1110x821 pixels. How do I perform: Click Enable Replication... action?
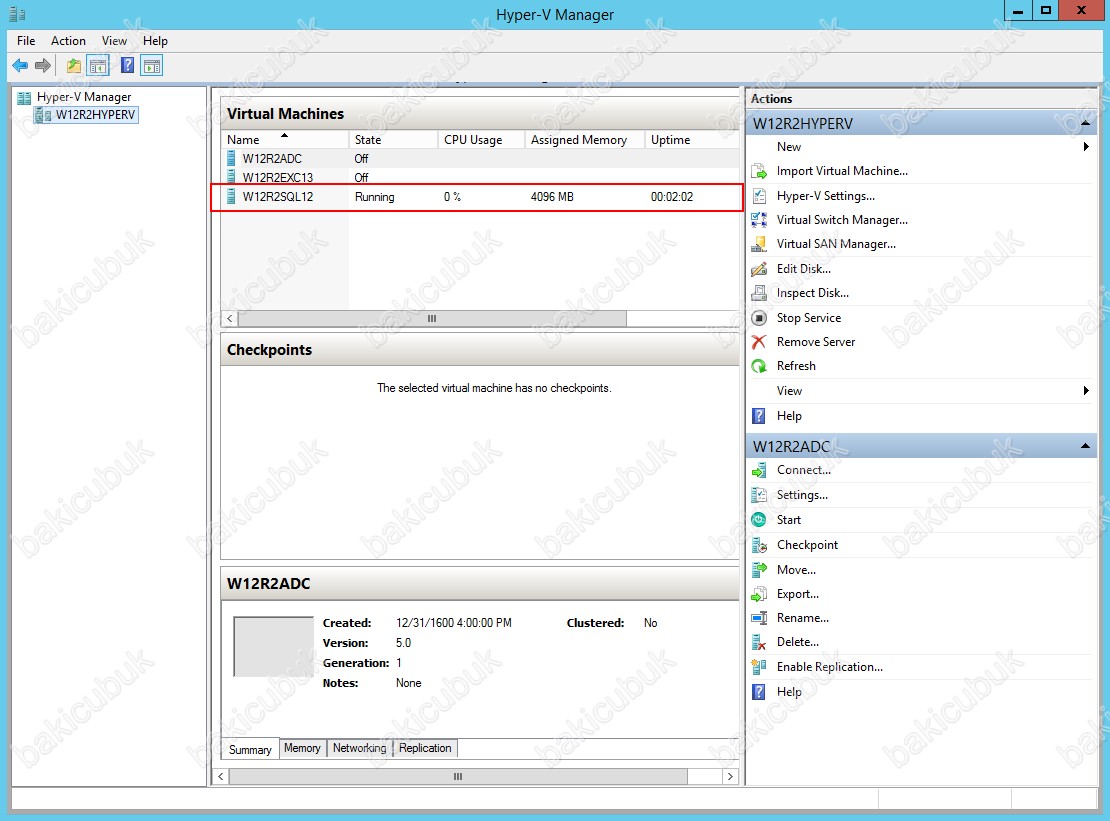[x=830, y=667]
